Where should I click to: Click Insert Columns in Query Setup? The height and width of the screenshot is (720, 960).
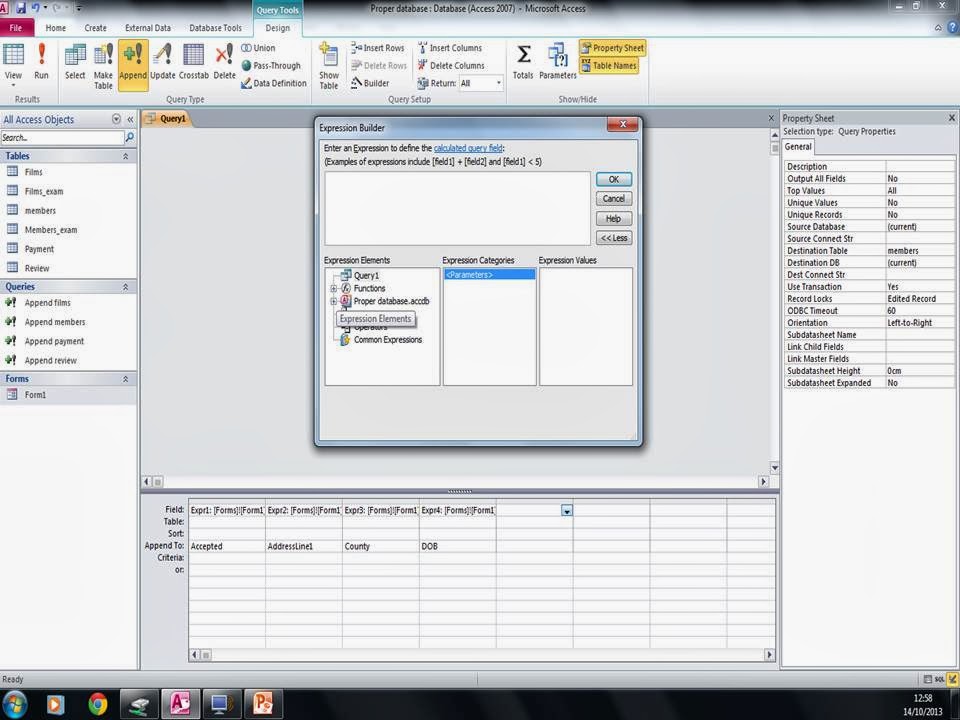450,48
